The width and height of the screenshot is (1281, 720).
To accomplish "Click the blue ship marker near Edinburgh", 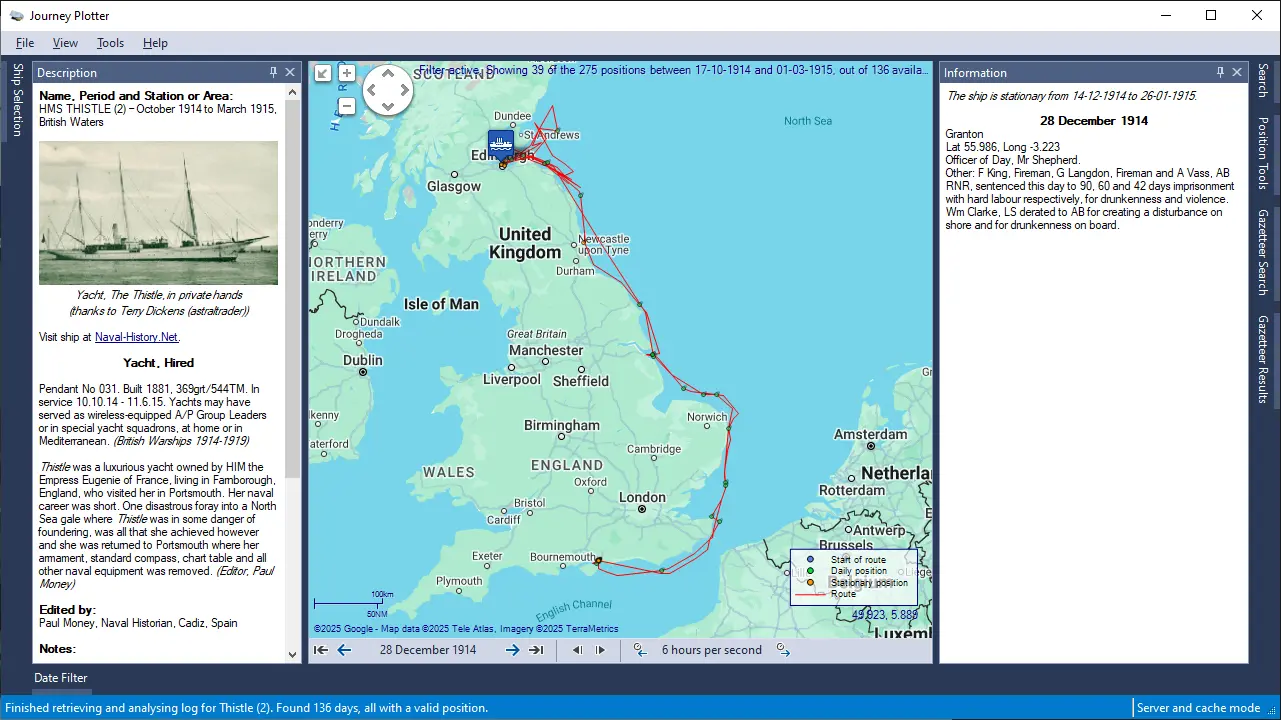I will click(501, 143).
